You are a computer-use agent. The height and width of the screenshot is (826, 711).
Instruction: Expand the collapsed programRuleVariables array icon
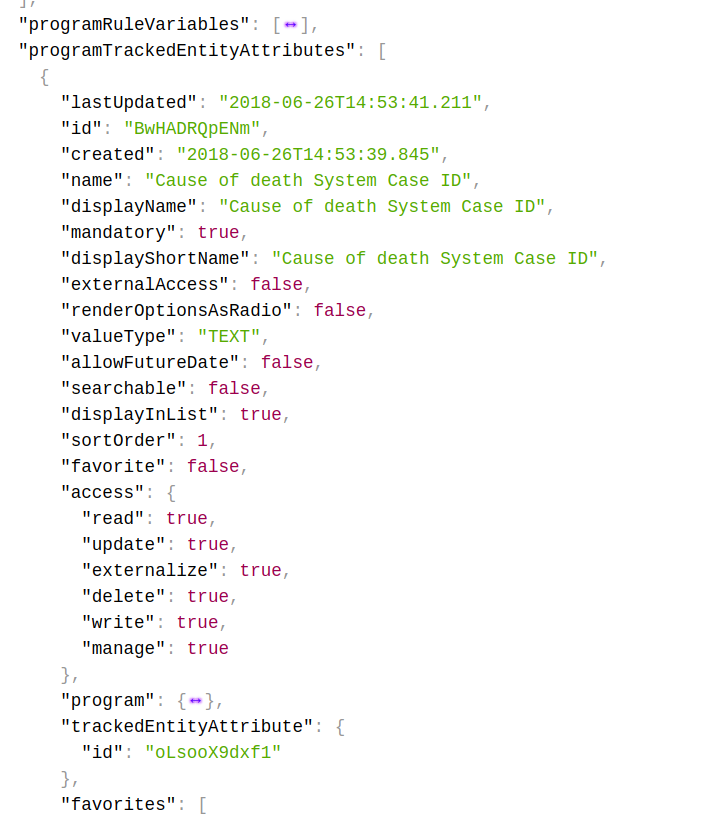coord(291,25)
